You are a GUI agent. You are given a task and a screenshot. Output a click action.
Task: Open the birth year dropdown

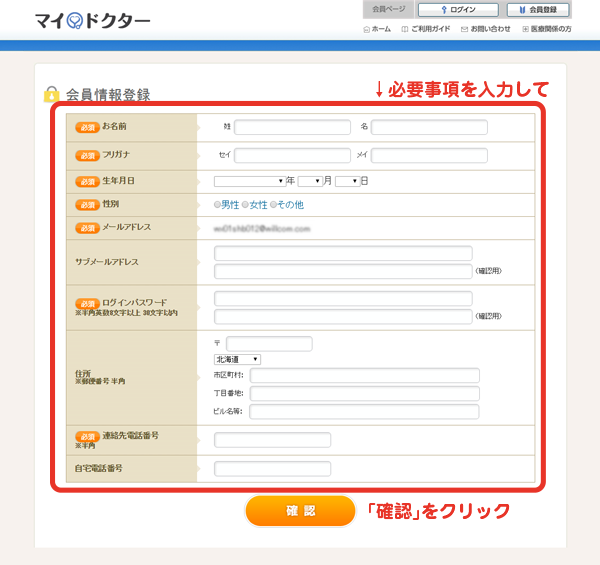tap(250, 181)
